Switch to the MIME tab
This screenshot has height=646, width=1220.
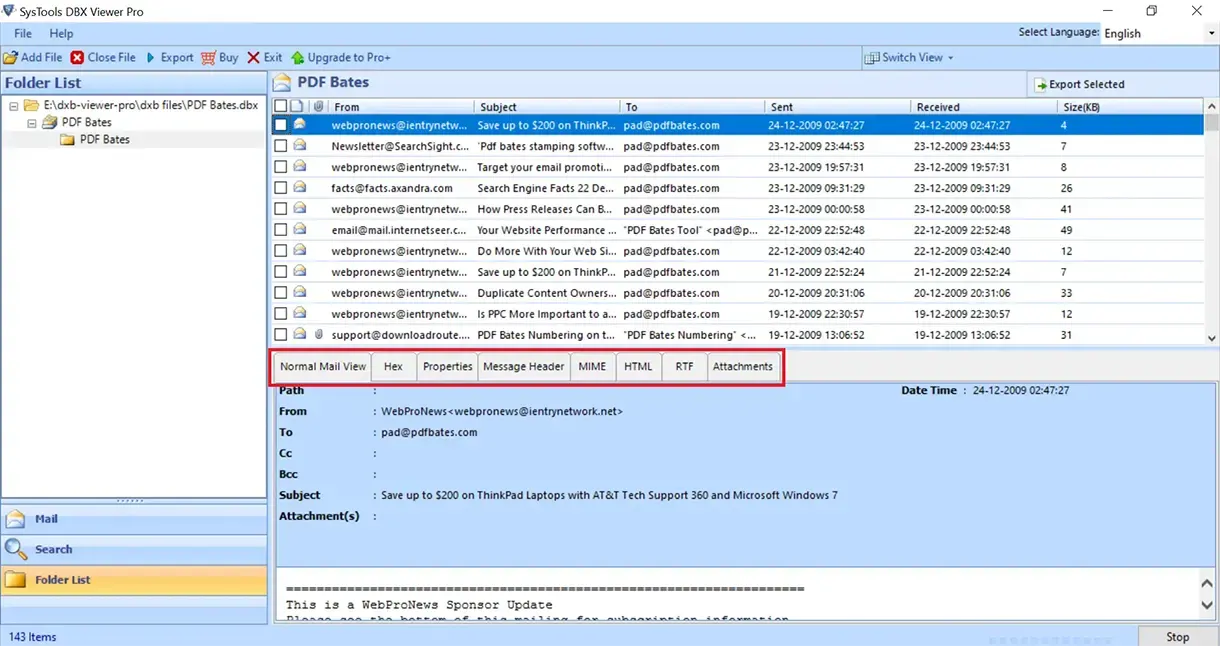click(592, 366)
